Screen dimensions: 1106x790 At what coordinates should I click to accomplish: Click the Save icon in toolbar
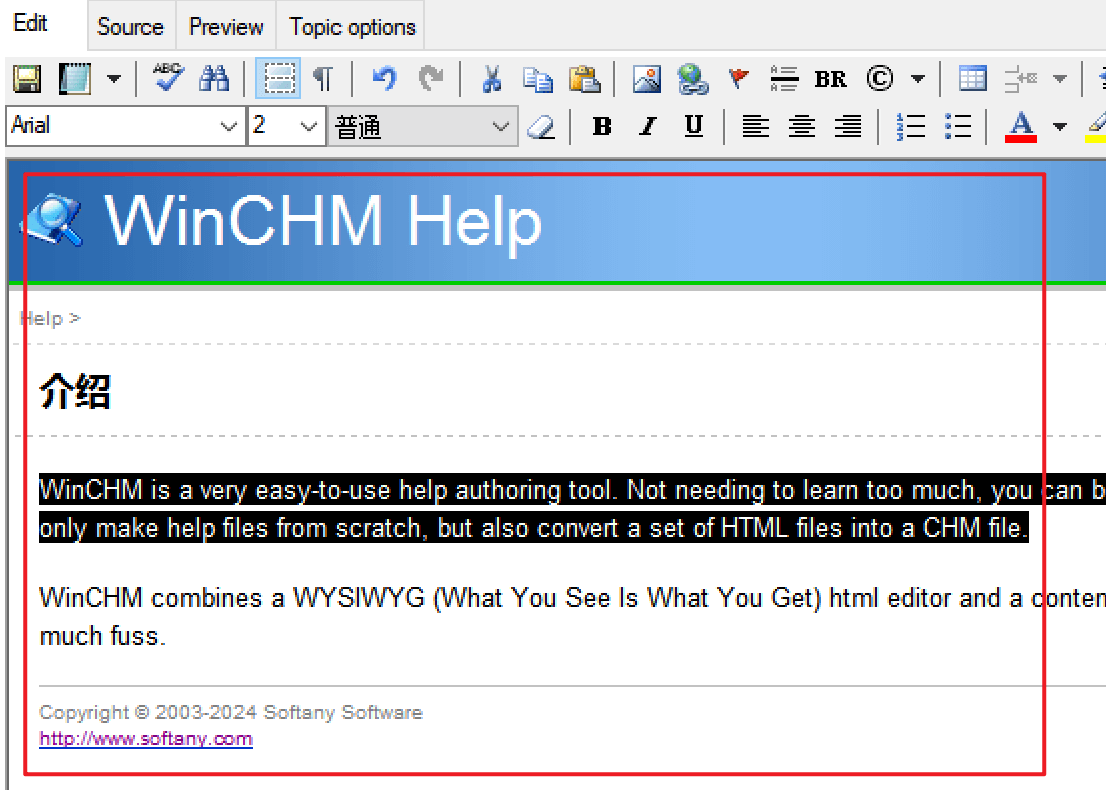[26, 79]
